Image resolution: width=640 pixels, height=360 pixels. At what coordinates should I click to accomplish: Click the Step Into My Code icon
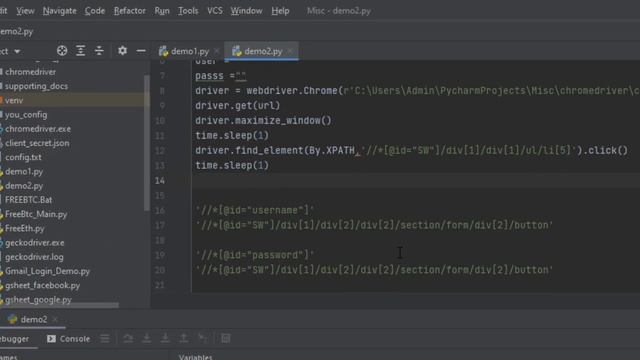click(165, 338)
